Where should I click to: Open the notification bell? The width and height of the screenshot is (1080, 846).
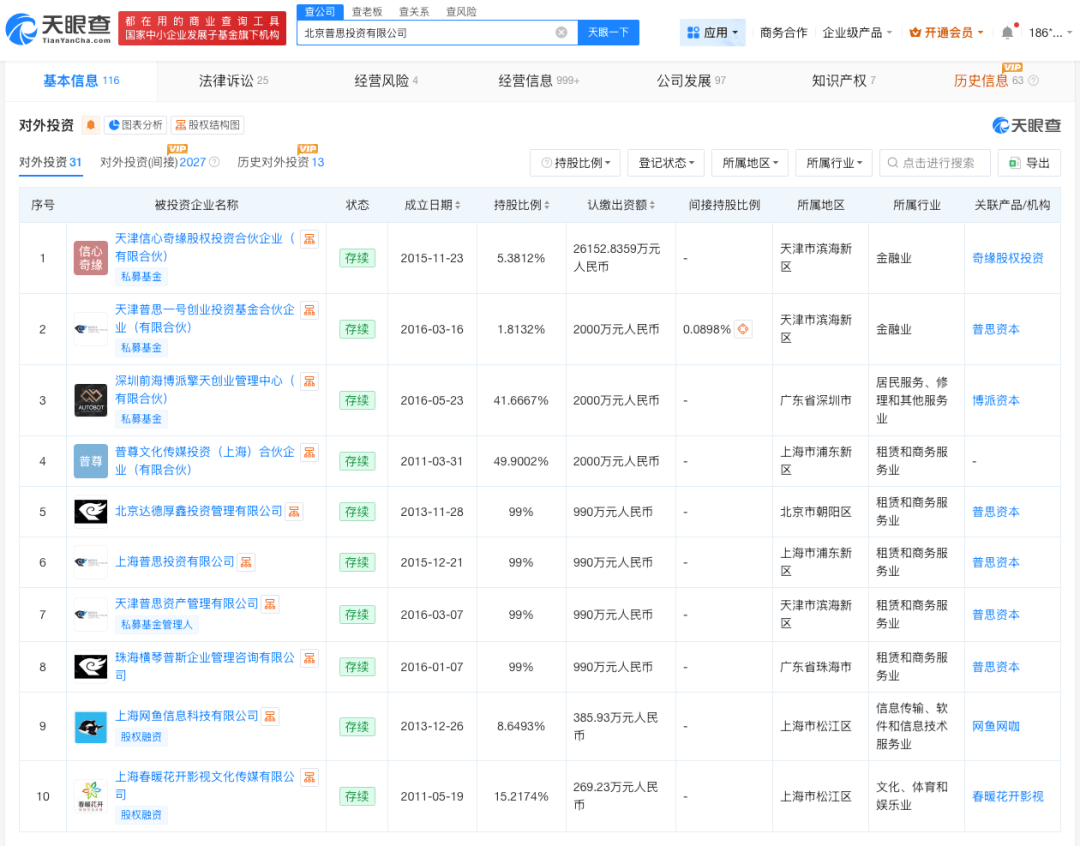point(1006,32)
